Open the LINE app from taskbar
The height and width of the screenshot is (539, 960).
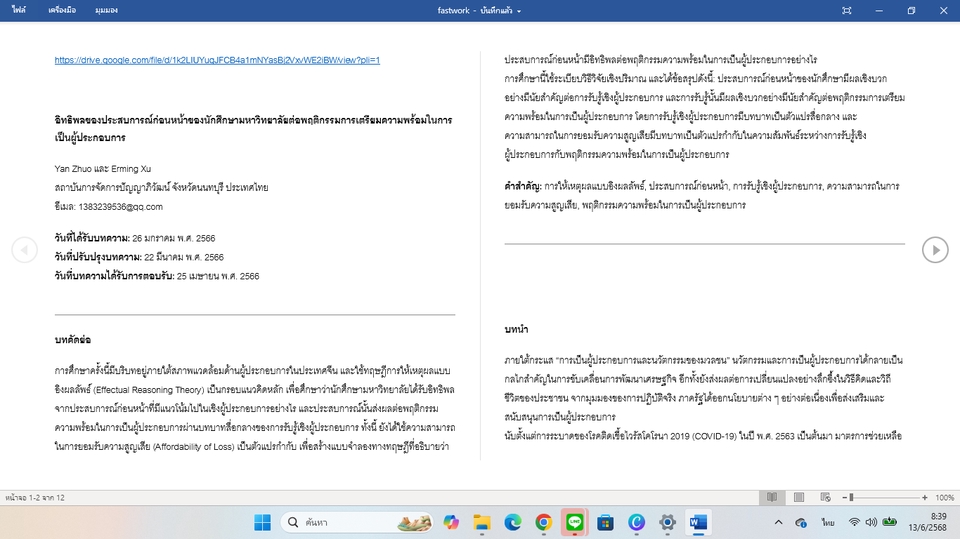pyautogui.click(x=574, y=522)
